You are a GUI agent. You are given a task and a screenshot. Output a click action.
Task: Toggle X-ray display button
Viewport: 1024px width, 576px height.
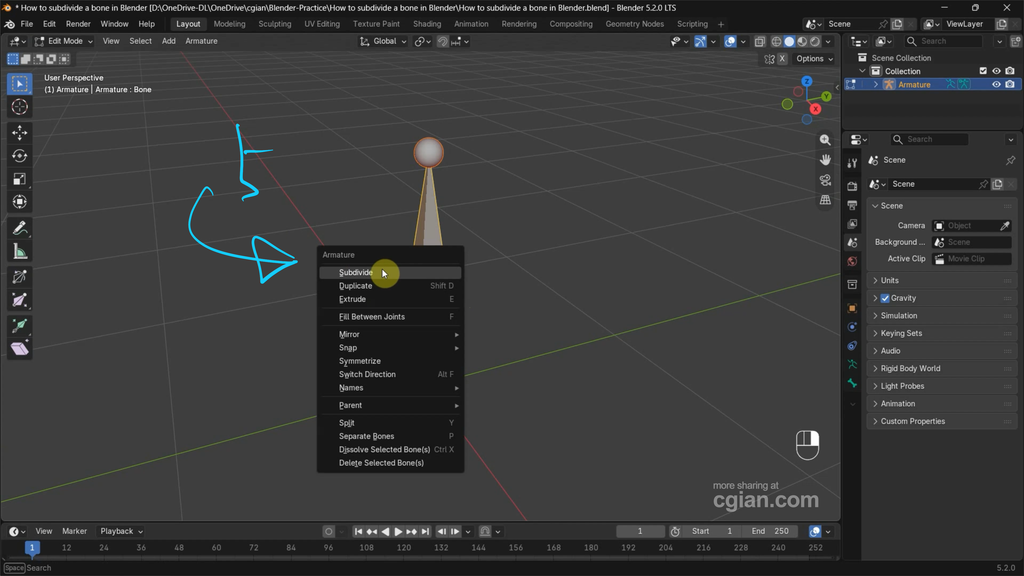click(x=760, y=41)
